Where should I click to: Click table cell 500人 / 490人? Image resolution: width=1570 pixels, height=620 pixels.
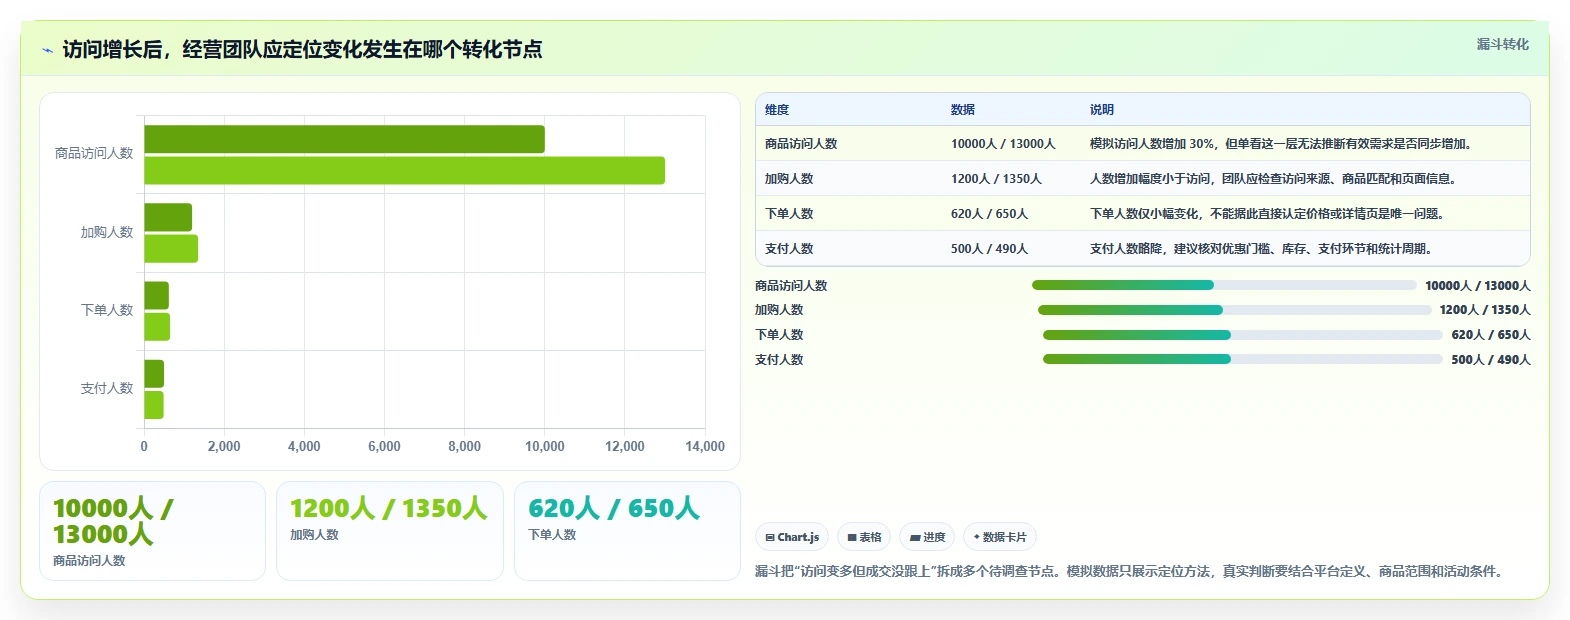click(989, 249)
